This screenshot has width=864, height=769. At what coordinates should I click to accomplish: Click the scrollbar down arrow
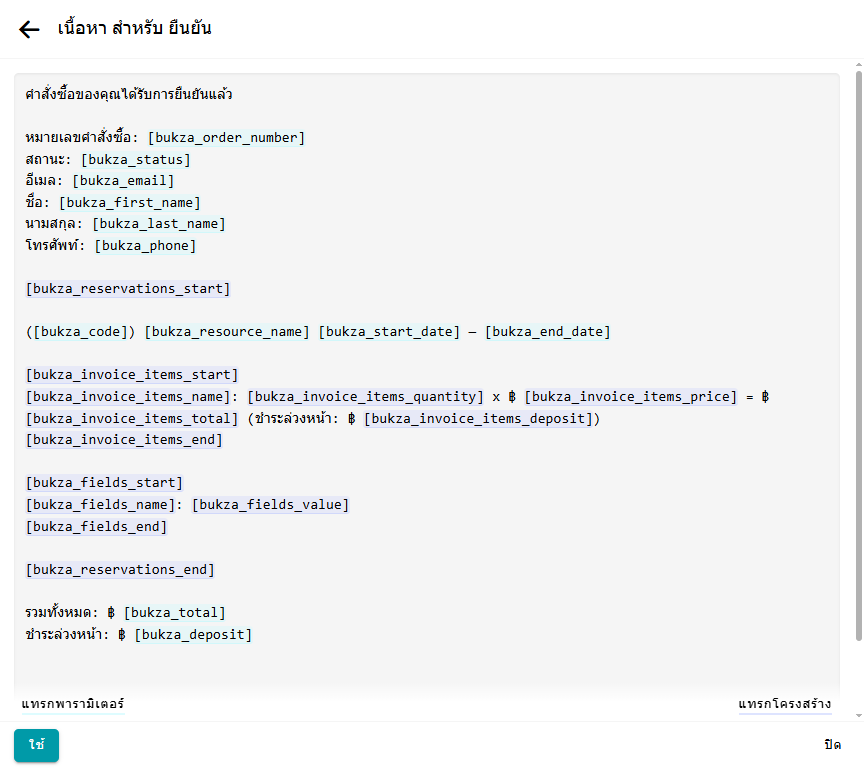[857, 715]
